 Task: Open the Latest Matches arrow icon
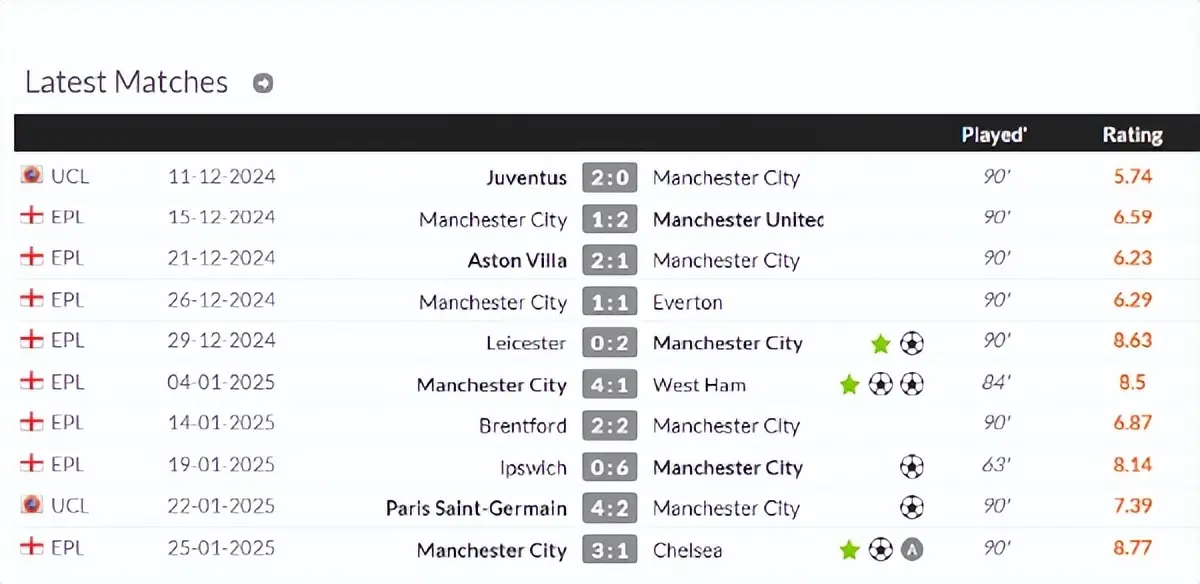pos(263,83)
